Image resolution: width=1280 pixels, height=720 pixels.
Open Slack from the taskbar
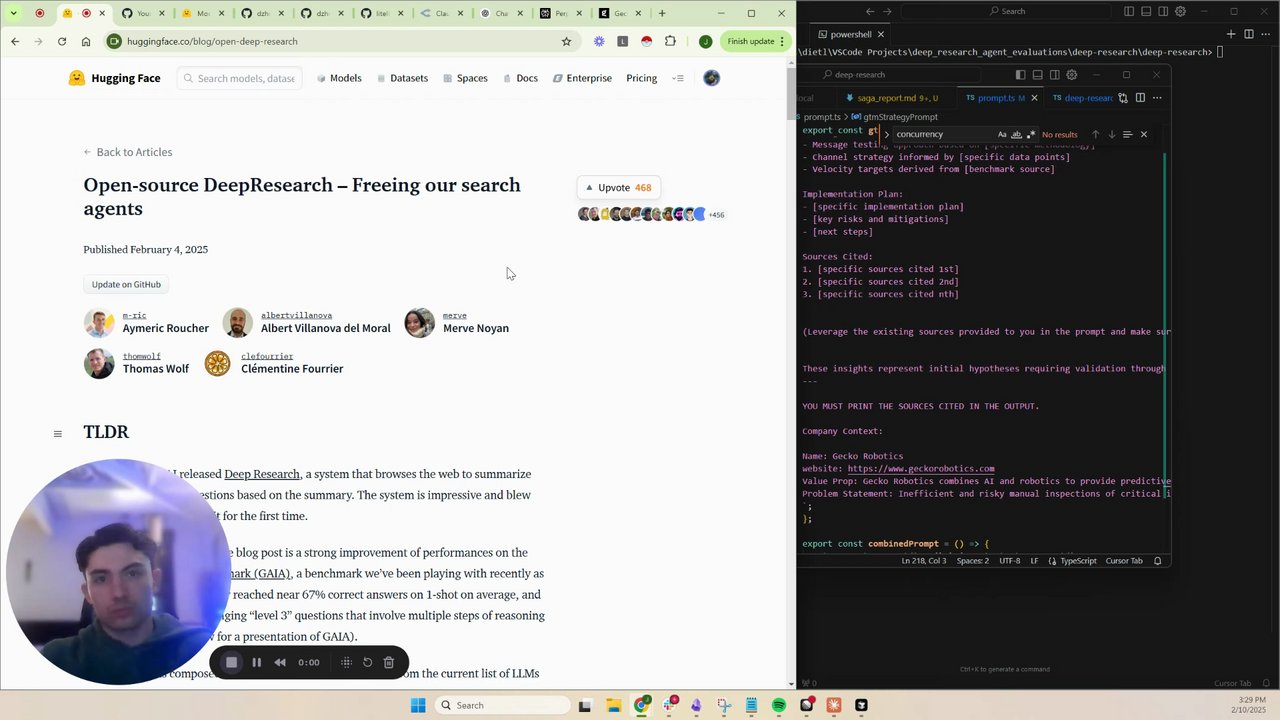click(x=669, y=705)
